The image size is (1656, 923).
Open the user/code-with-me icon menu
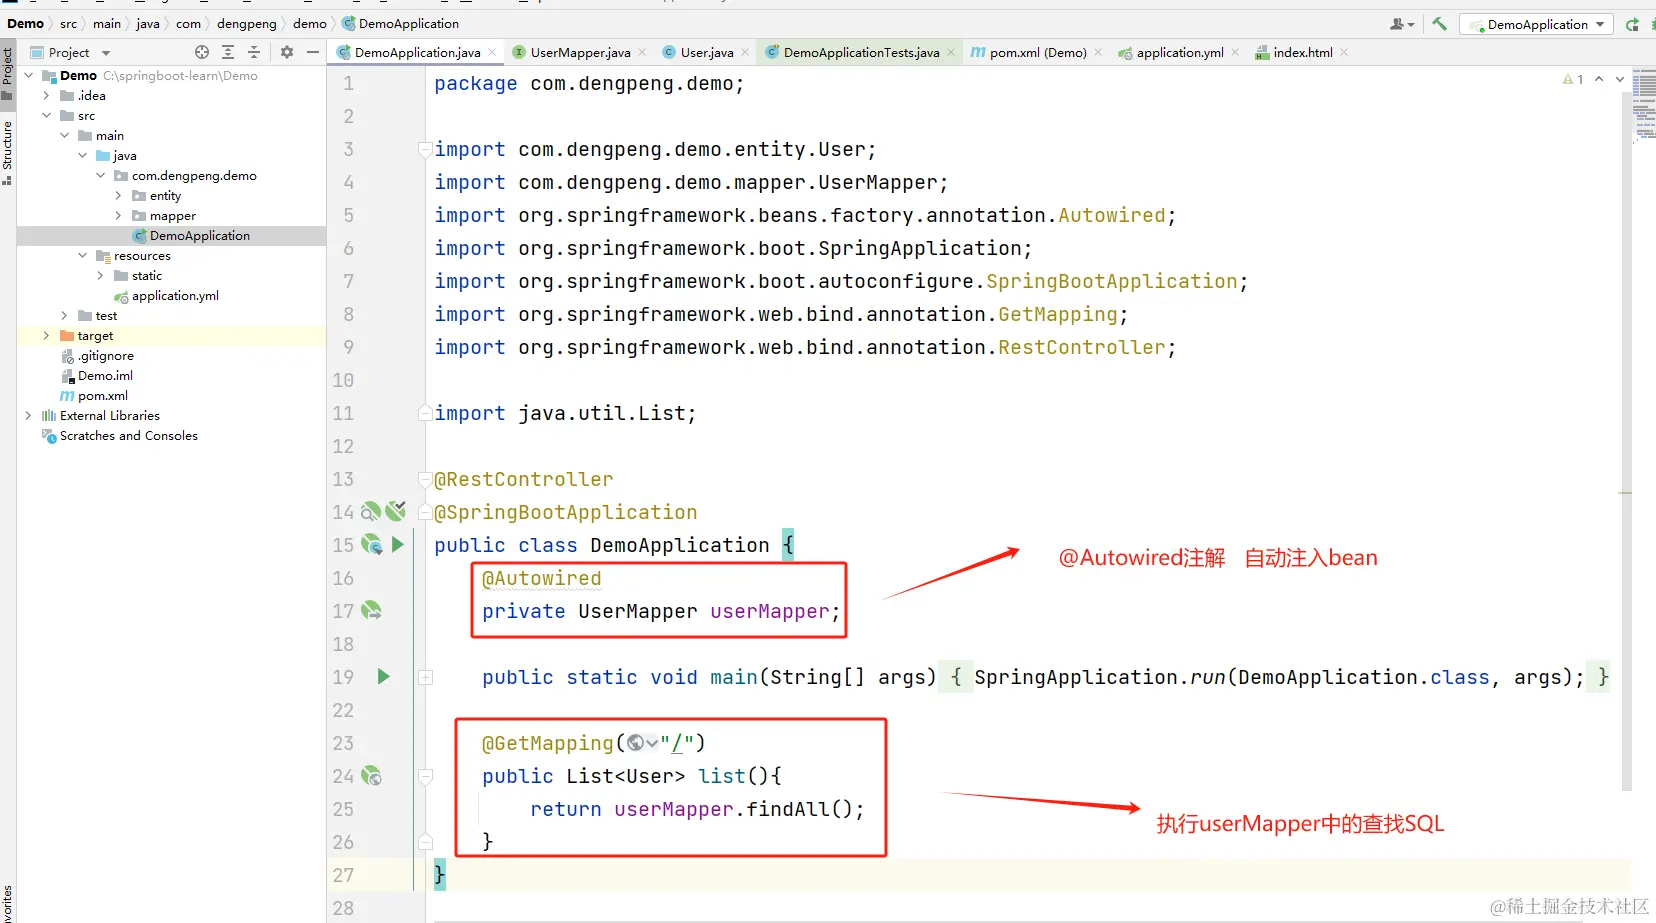[1402, 24]
